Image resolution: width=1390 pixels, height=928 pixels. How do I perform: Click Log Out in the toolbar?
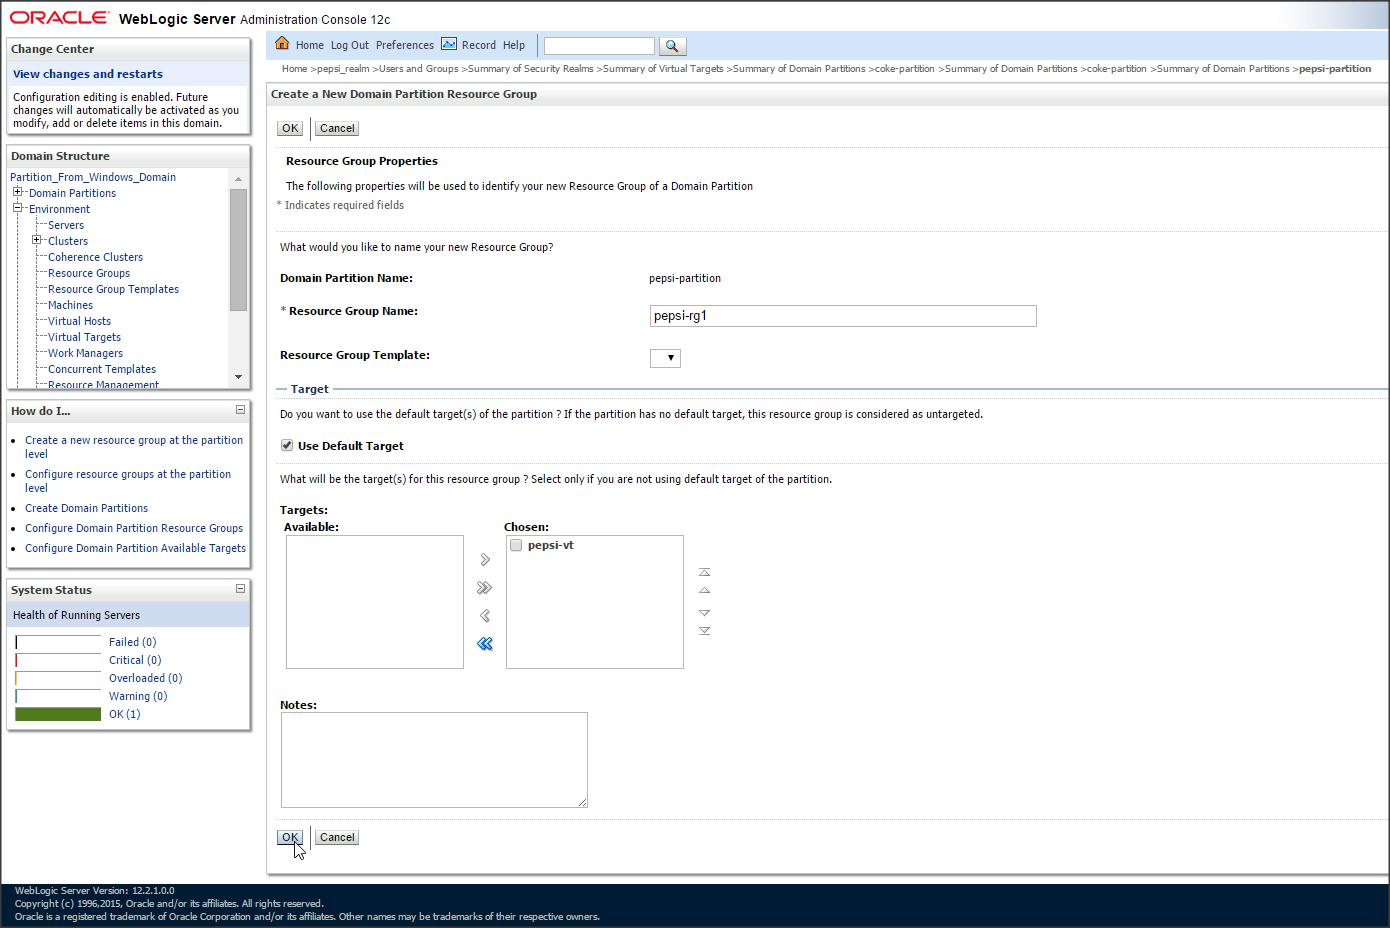pyautogui.click(x=350, y=45)
